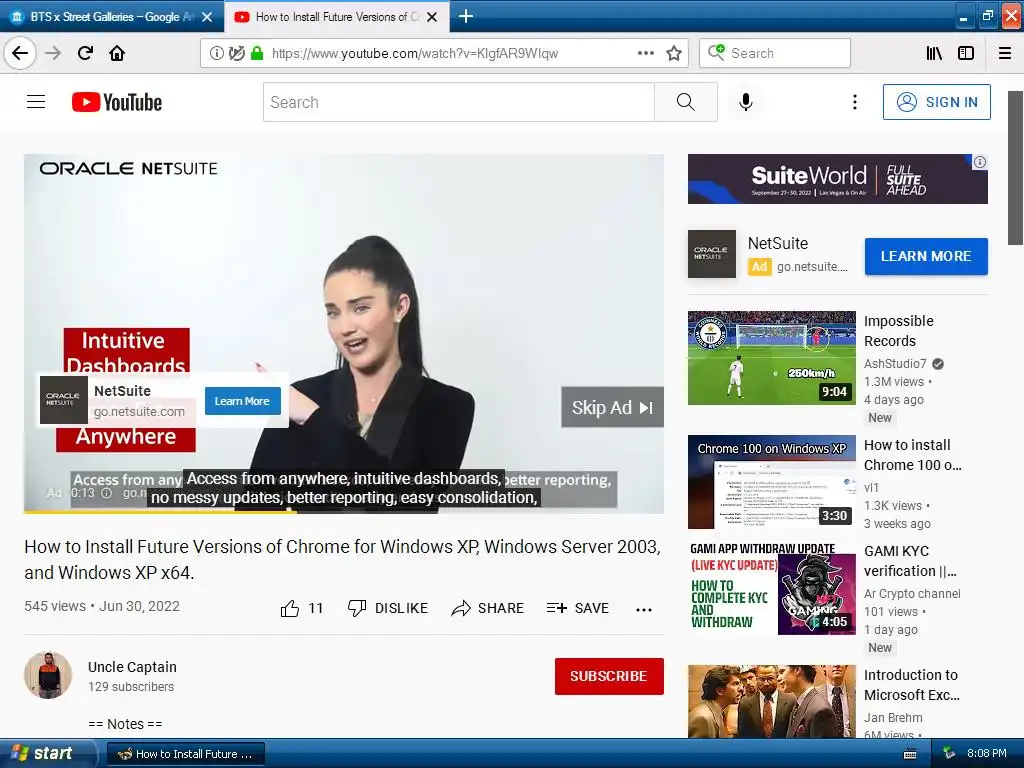The height and width of the screenshot is (768, 1024).
Task: Open Uncle Captain channel avatar
Action: (48, 675)
